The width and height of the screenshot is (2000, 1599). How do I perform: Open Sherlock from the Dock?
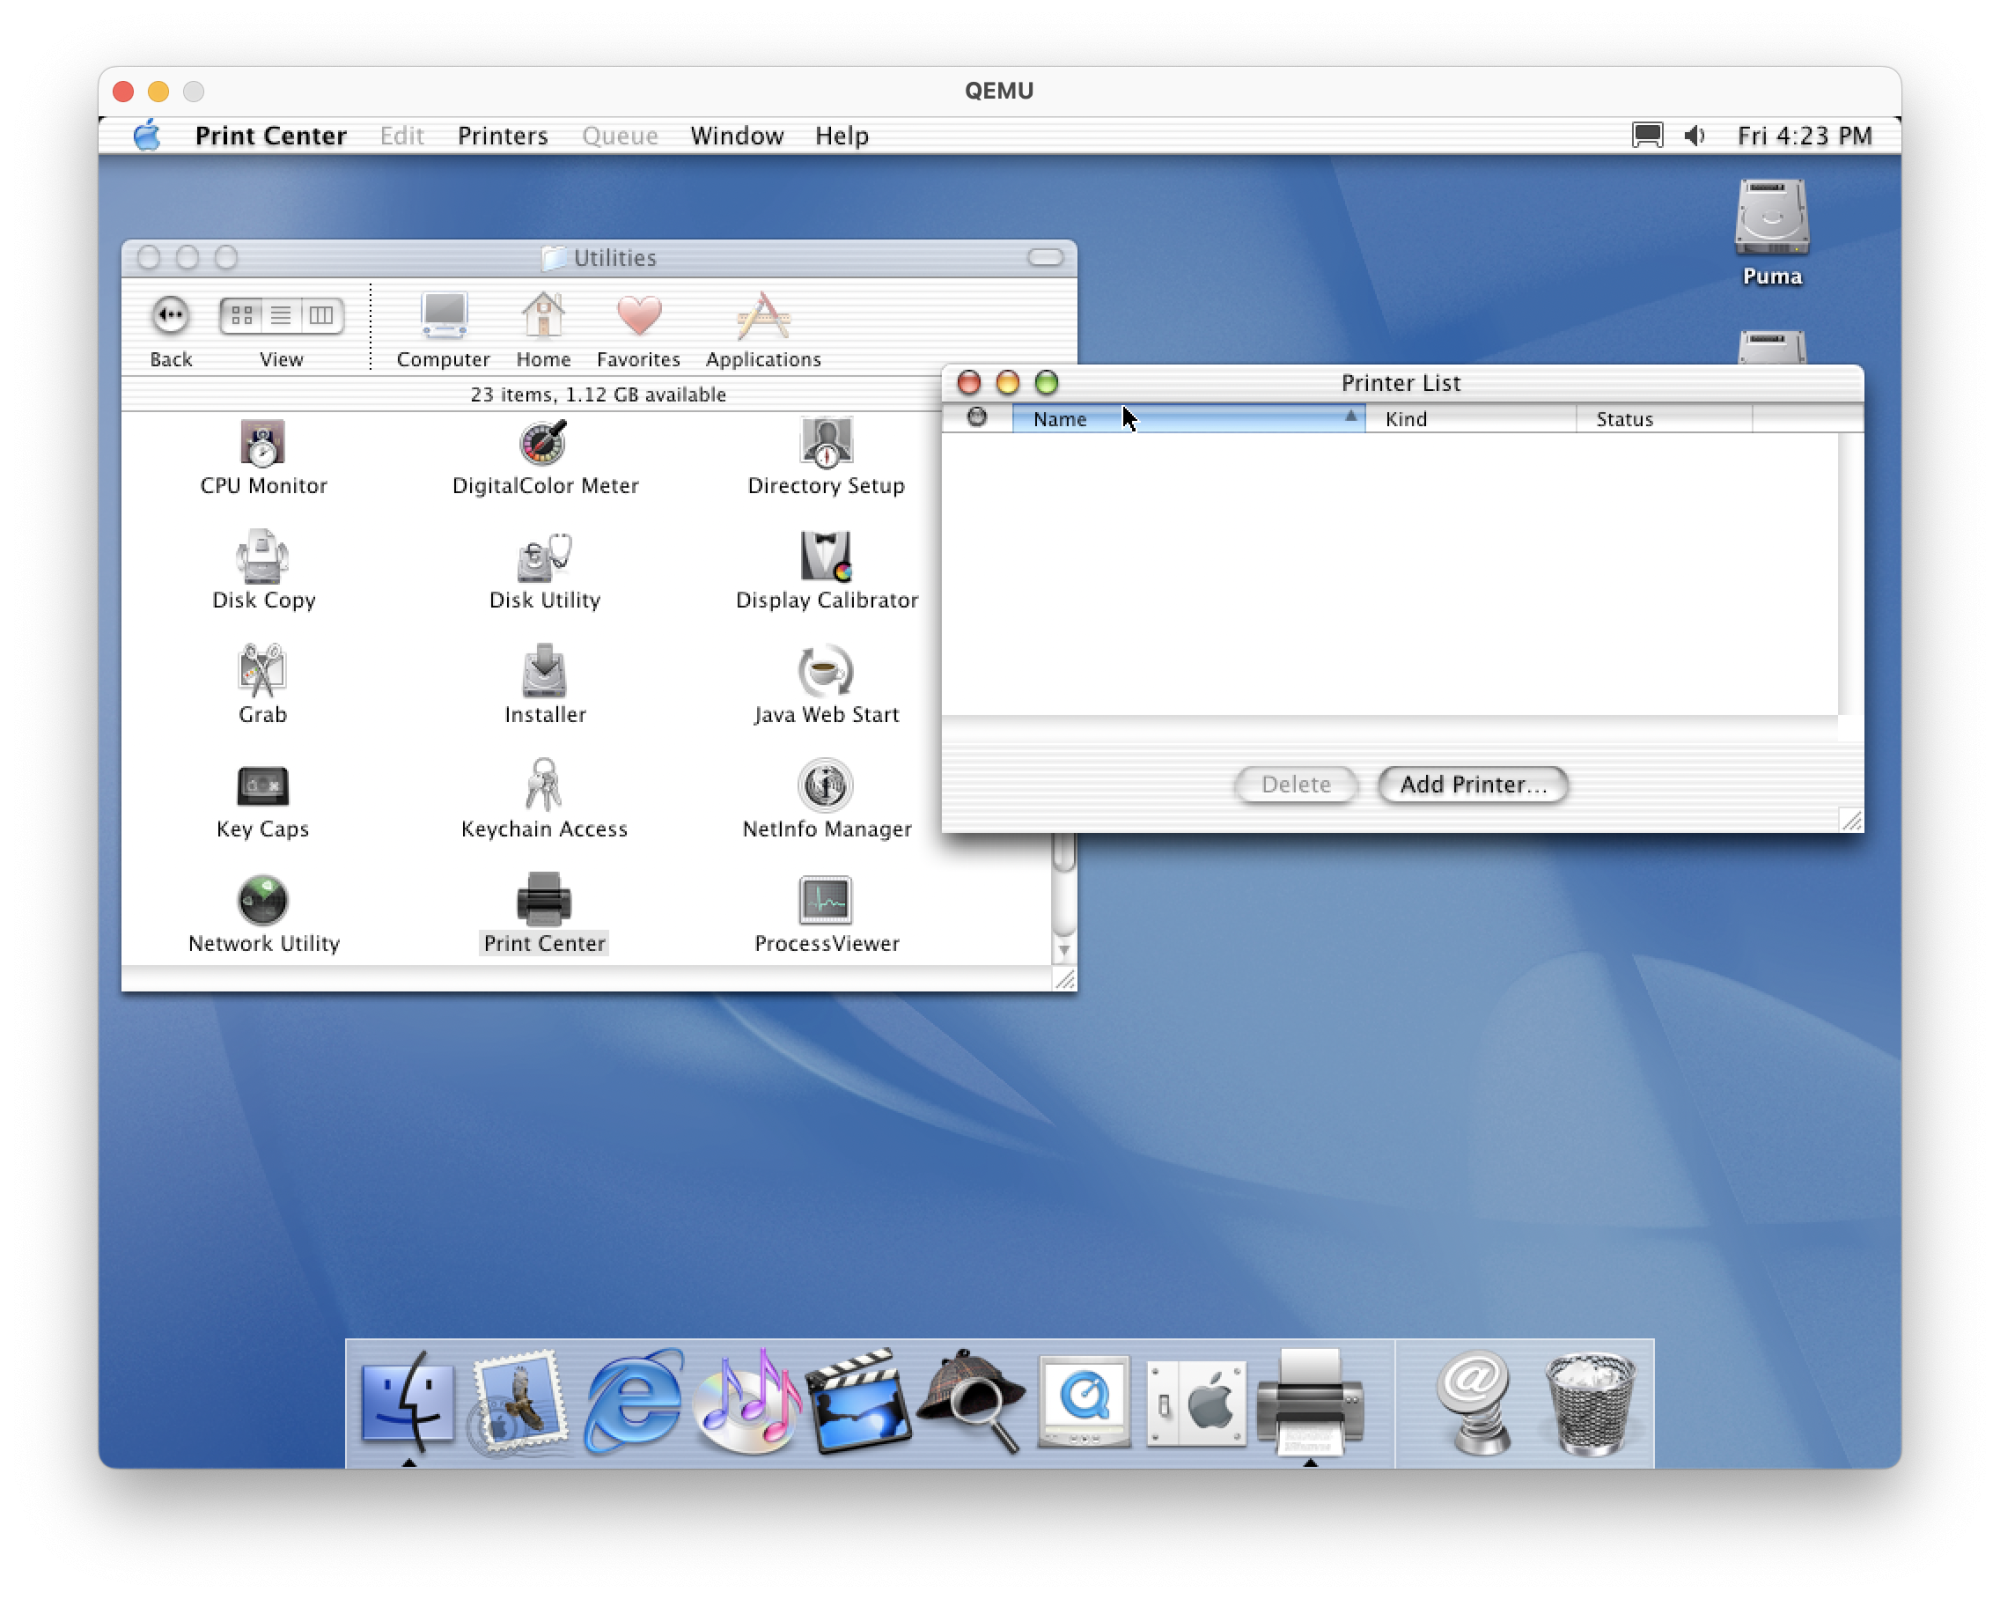pos(972,1402)
